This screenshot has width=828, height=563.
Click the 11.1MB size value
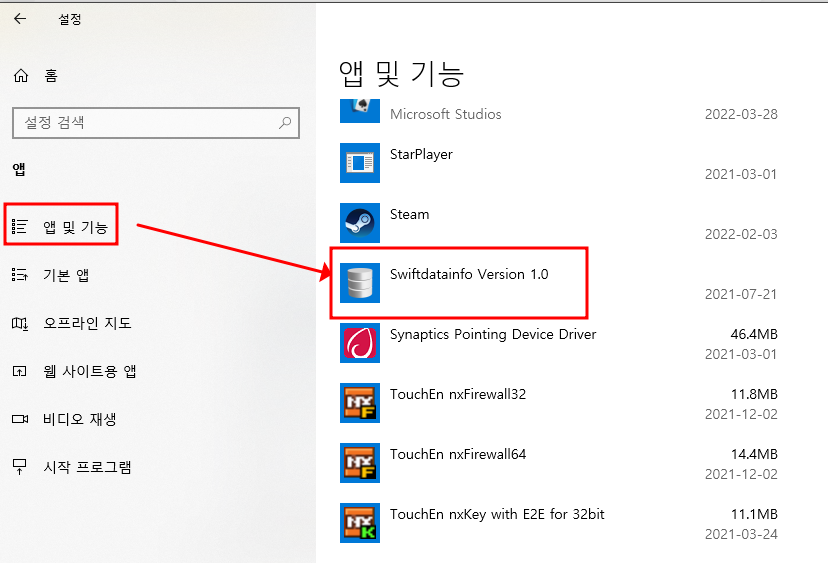[754, 514]
